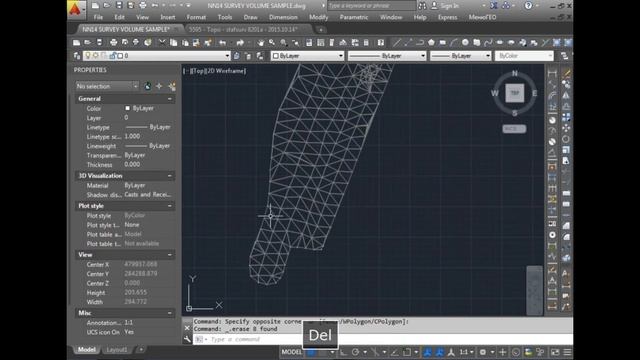This screenshot has height=360, width=640.
Task: Click the command line input field
Action: [384, 339]
